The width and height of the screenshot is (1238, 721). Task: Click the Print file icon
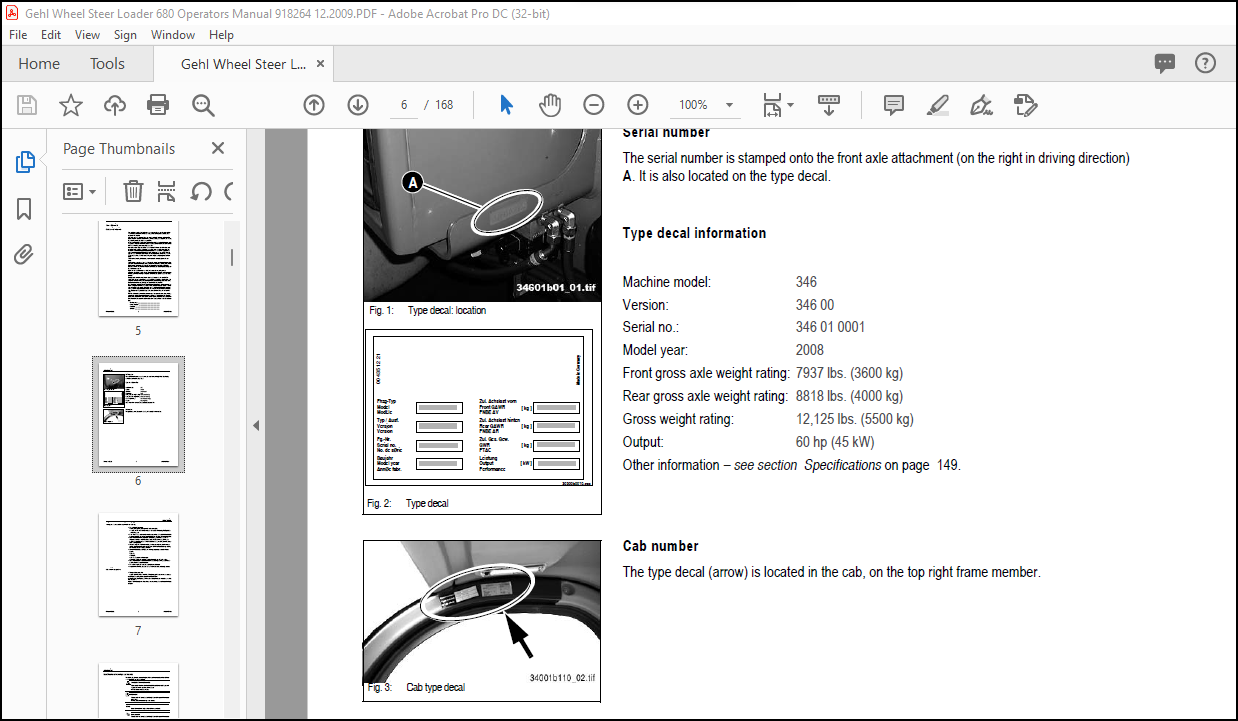[x=158, y=105]
